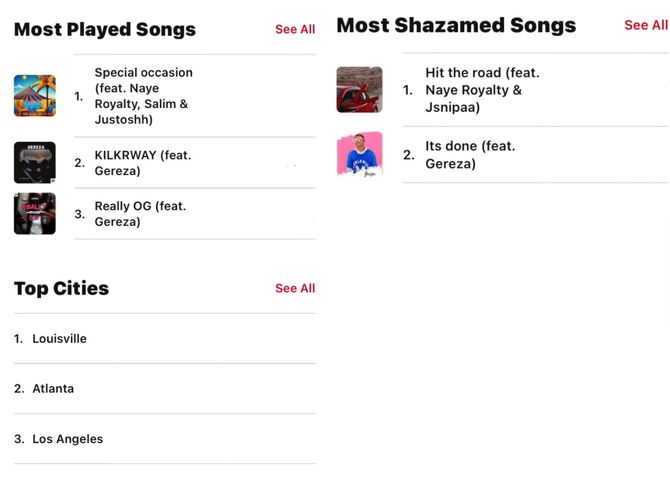Click the Top Cities heading
This screenshot has height=482, width=670.
(x=61, y=288)
